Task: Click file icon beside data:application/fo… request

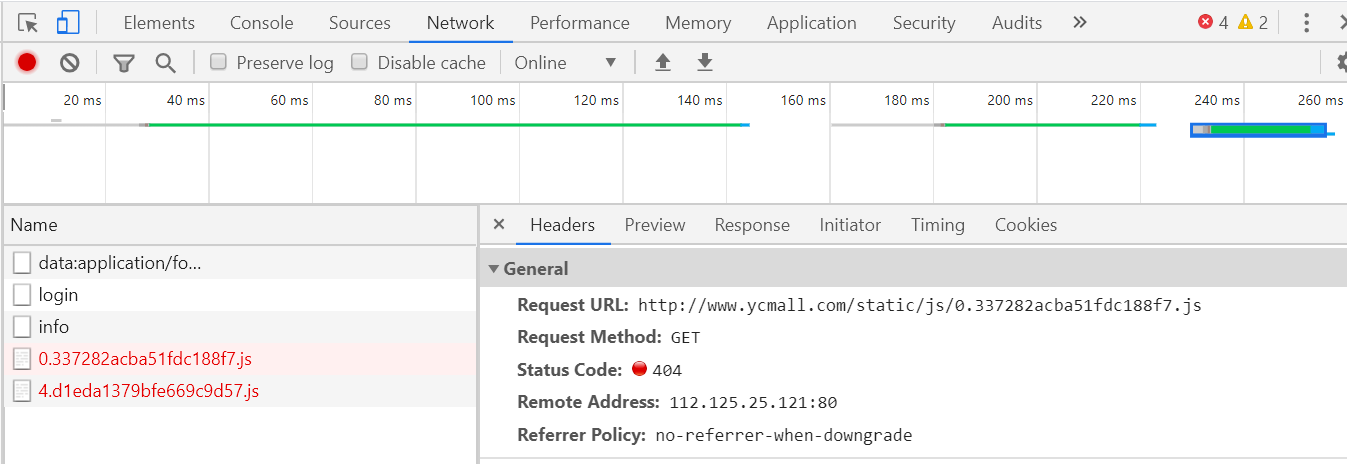Action: click(22, 263)
